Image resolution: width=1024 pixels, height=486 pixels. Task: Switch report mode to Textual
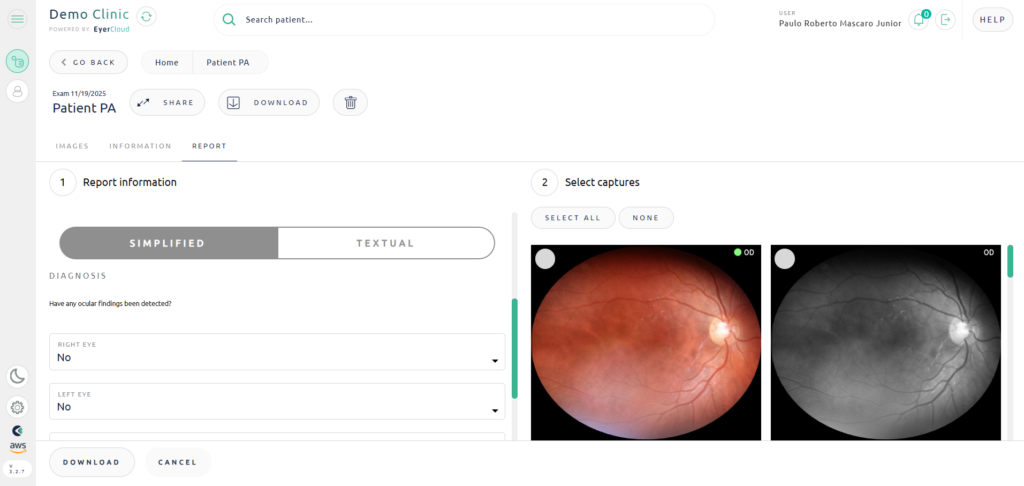tap(385, 243)
